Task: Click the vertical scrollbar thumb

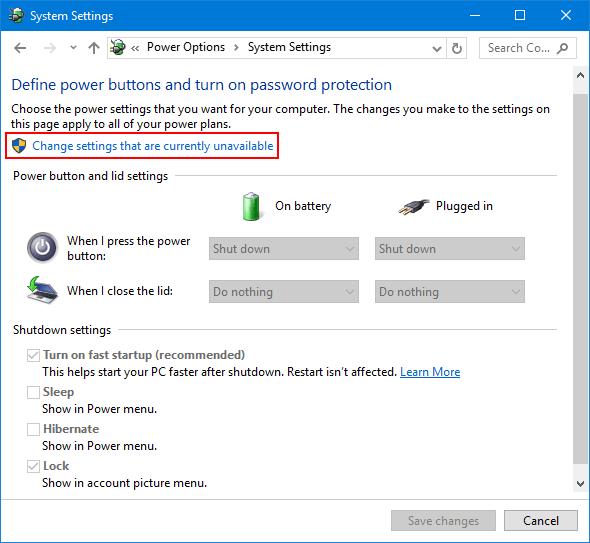Action: [580, 278]
